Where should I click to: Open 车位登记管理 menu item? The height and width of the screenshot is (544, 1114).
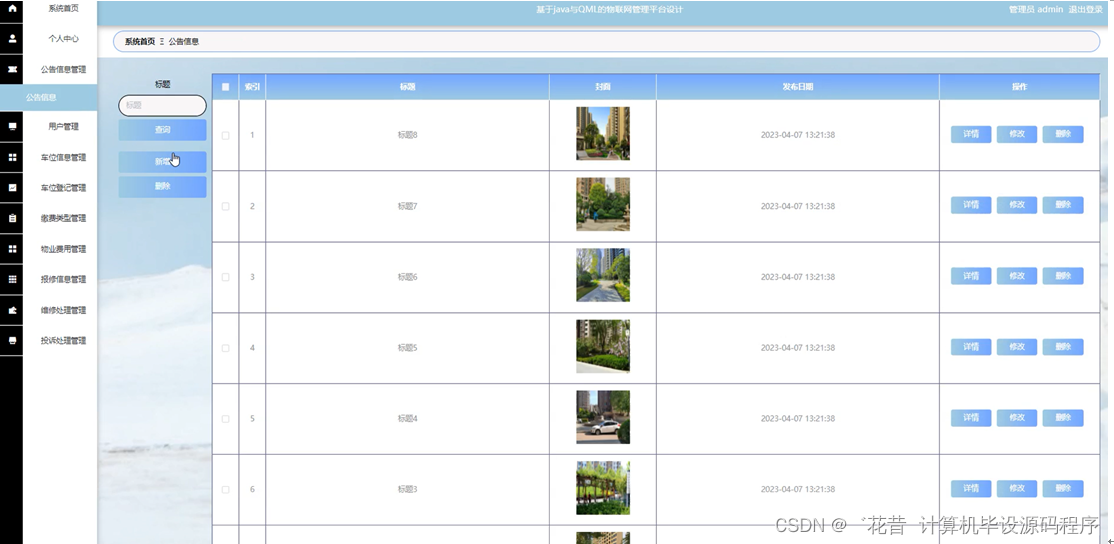[63, 187]
